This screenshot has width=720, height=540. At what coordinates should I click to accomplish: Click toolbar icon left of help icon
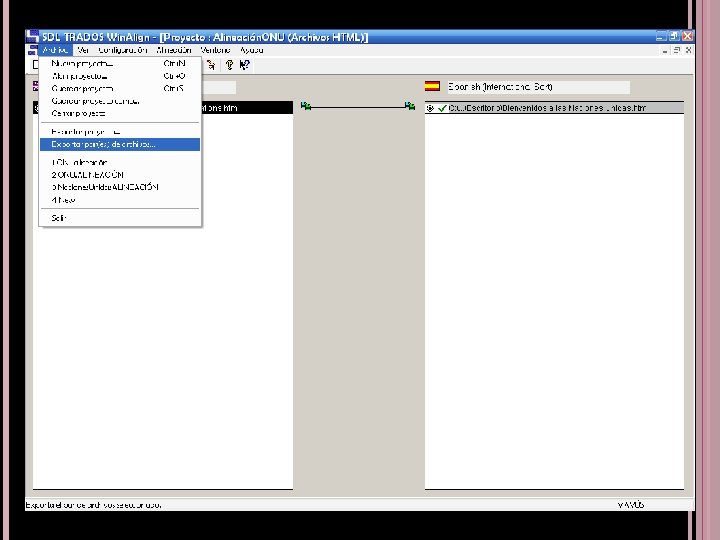[x=211, y=65]
